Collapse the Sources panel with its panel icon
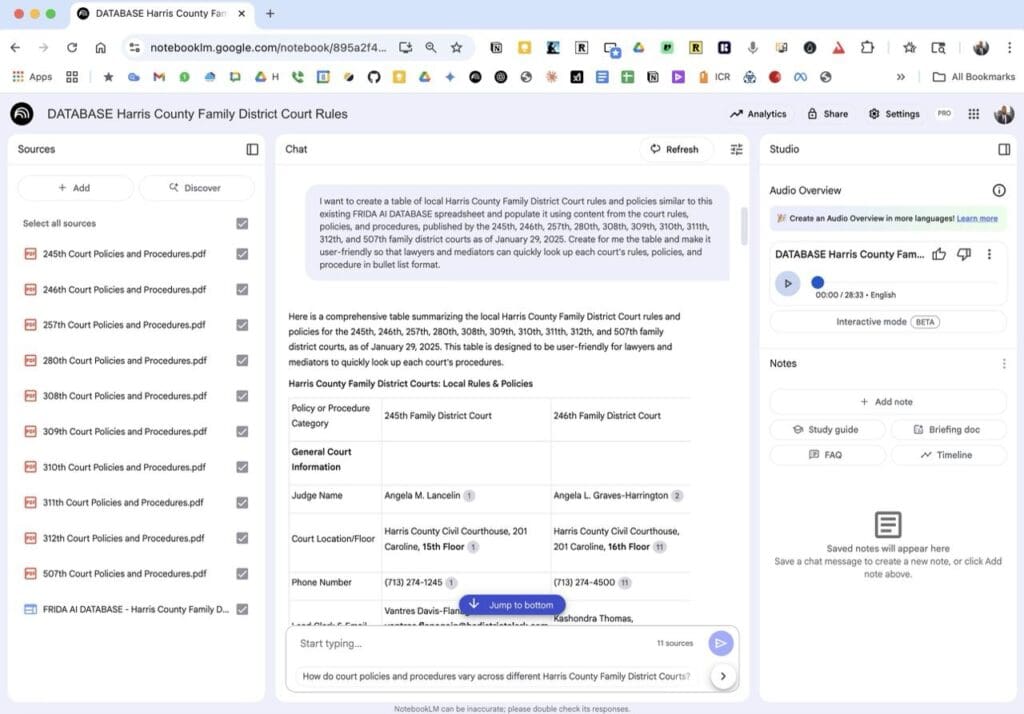Viewport: 1024px width, 714px height. [x=253, y=149]
